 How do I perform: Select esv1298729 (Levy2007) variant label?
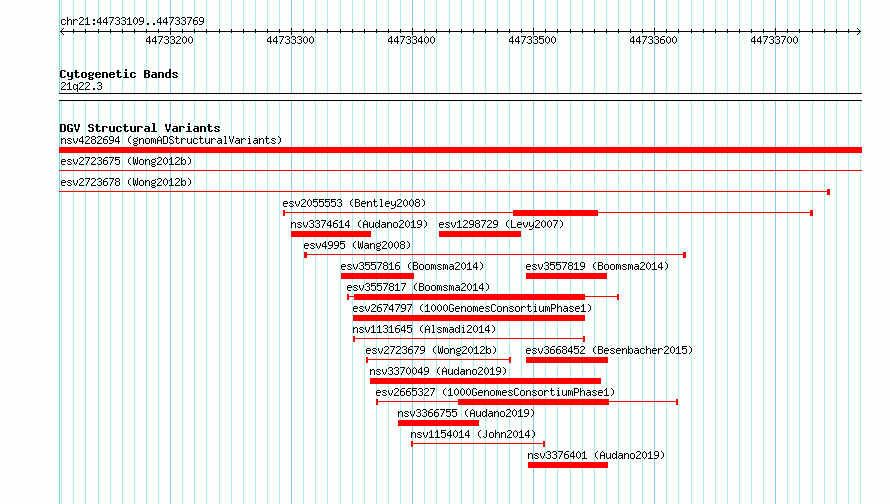(501, 224)
